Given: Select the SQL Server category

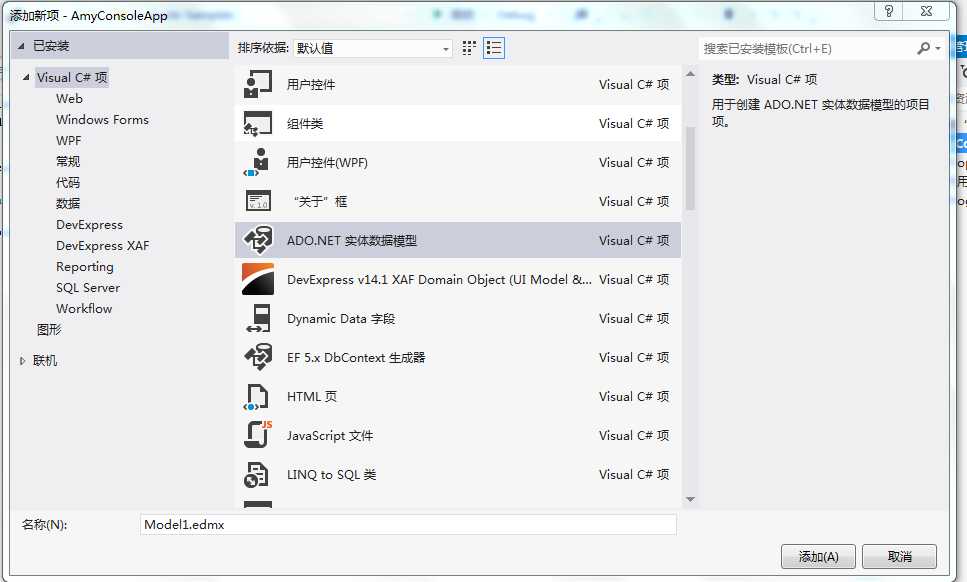Looking at the screenshot, I should [x=88, y=287].
